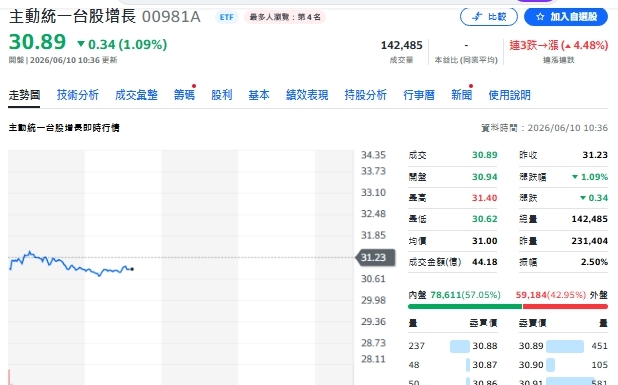
Task: Click large price 30.89 in header
Action: point(37,42)
